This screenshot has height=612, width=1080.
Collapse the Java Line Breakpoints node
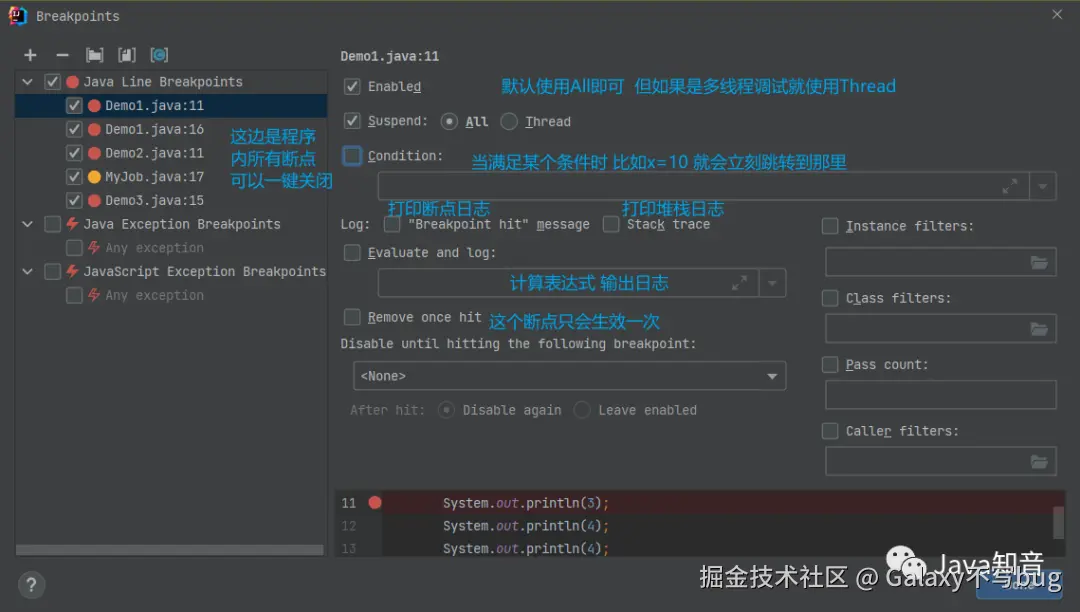point(28,82)
